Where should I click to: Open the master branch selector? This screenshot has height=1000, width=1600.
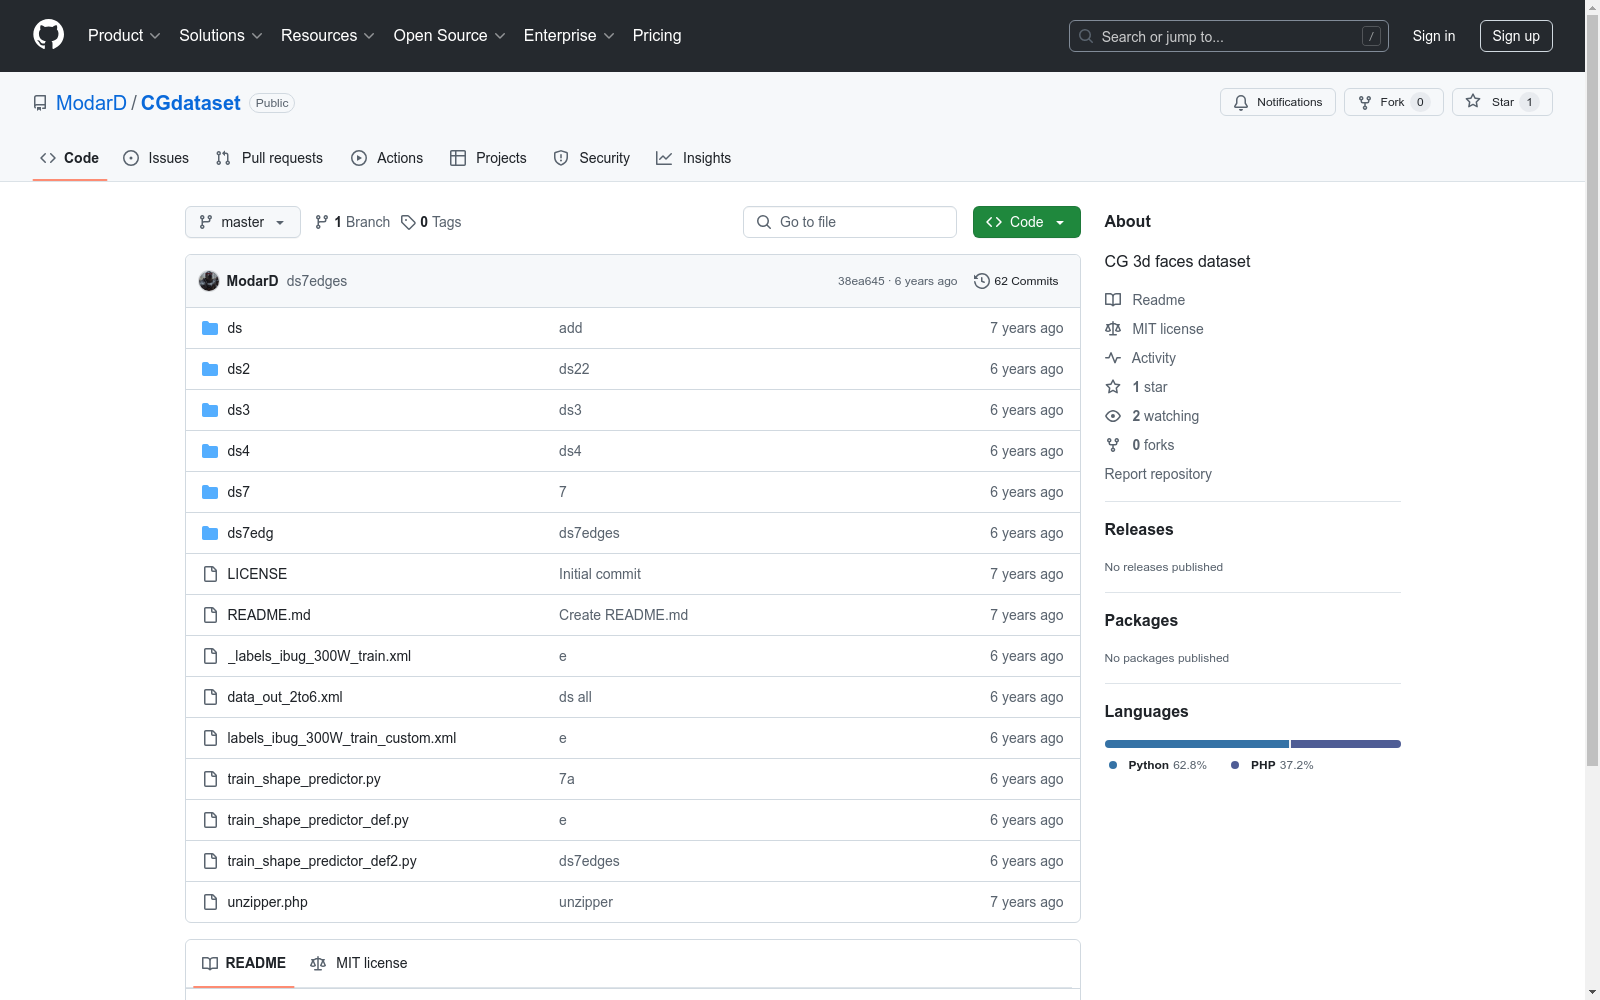tap(243, 222)
